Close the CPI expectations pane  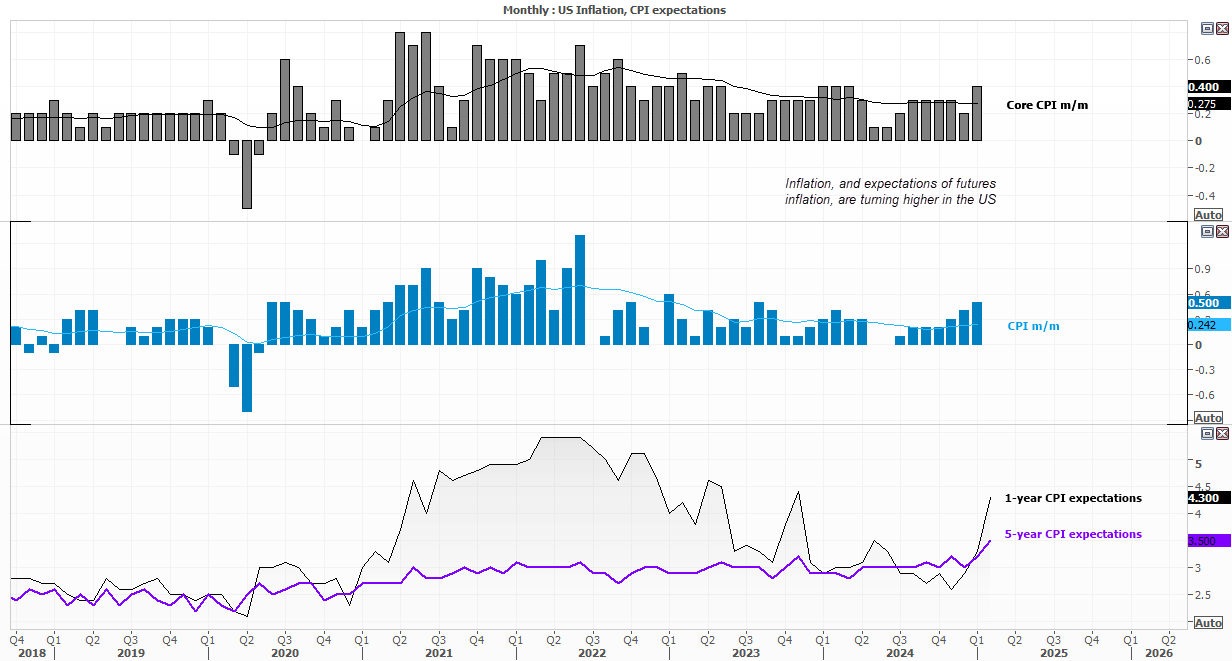(1222, 434)
